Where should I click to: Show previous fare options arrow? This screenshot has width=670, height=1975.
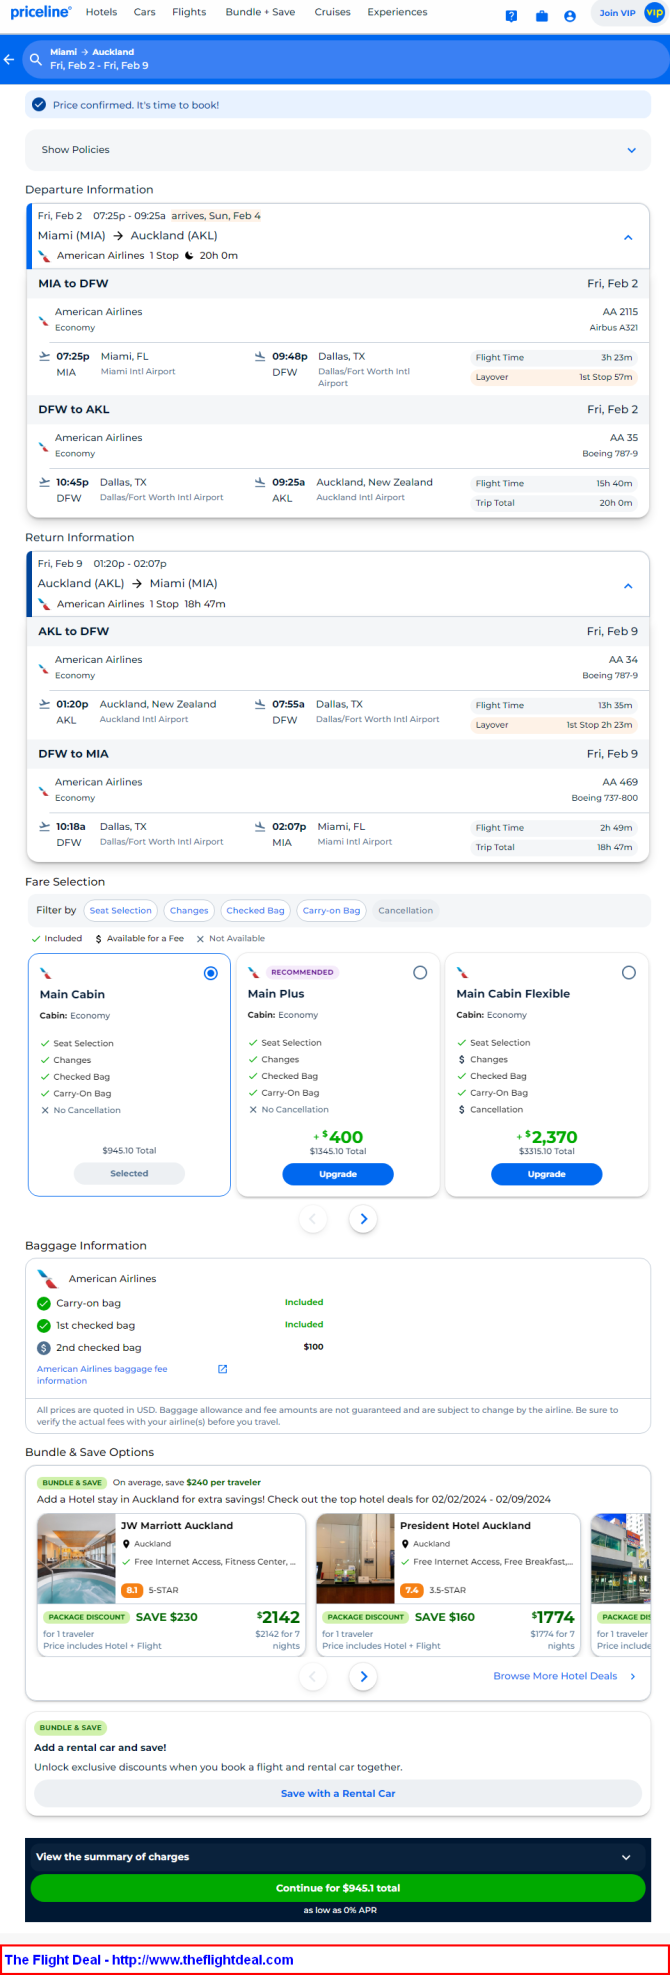tap(313, 1218)
